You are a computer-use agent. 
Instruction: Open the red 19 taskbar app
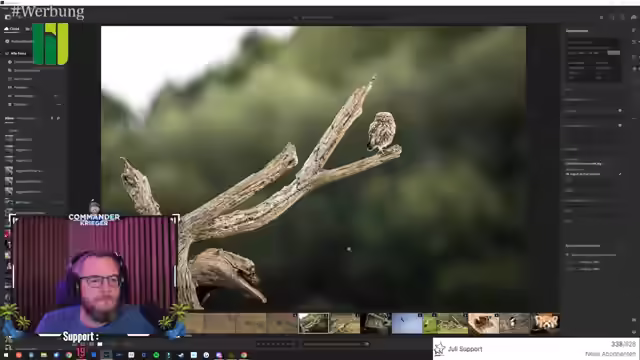[81, 353]
